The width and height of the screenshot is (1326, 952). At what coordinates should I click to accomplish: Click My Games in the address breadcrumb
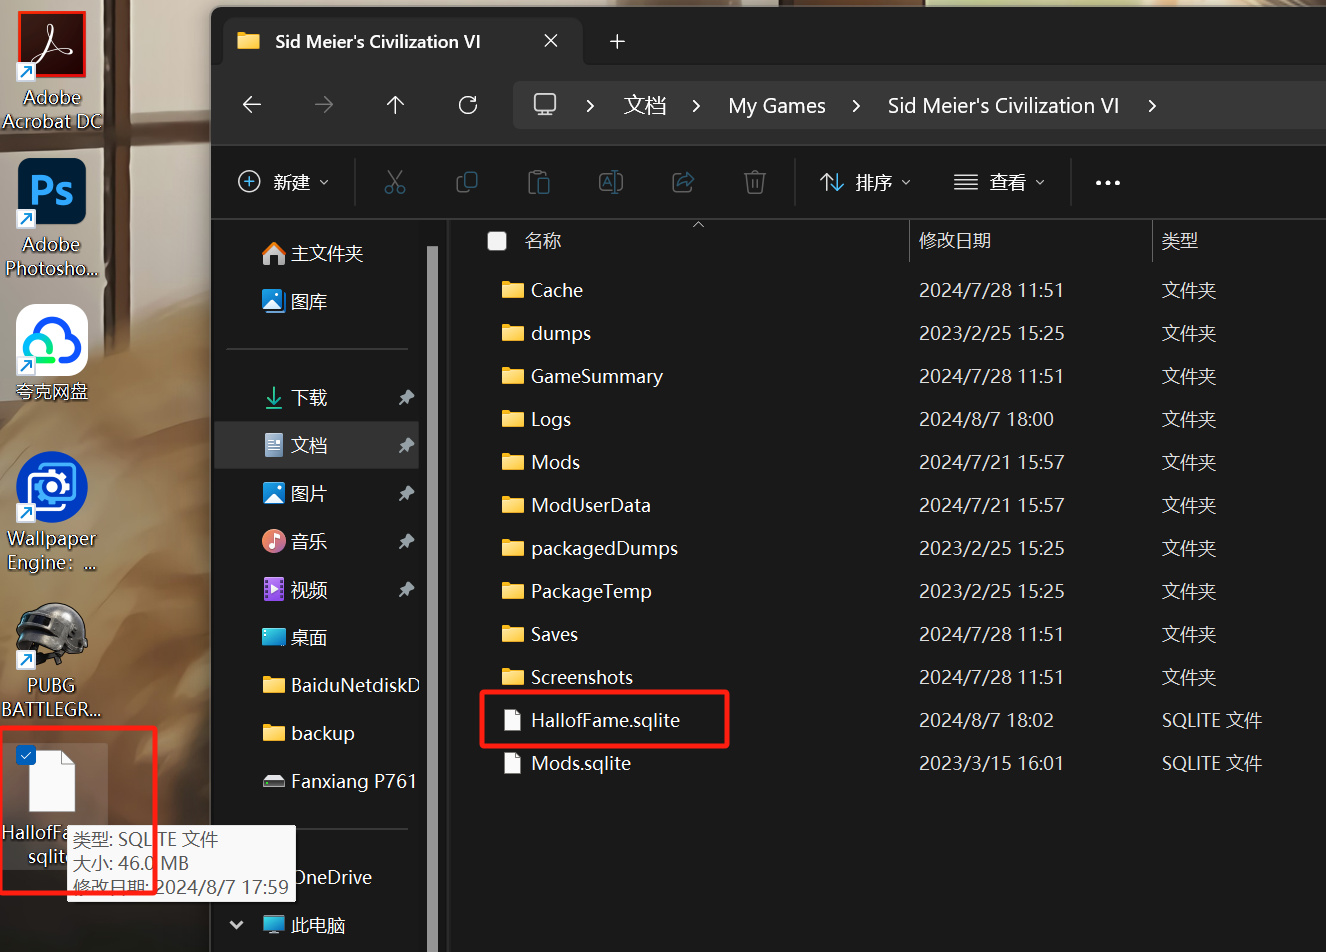pos(777,106)
